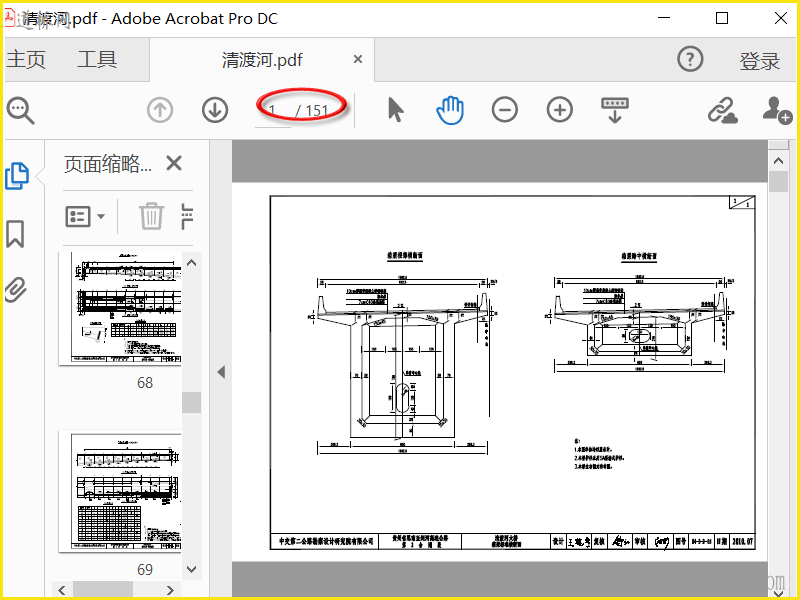The width and height of the screenshot is (800, 600).
Task: Open the scrolling page display options
Action: tap(615, 110)
